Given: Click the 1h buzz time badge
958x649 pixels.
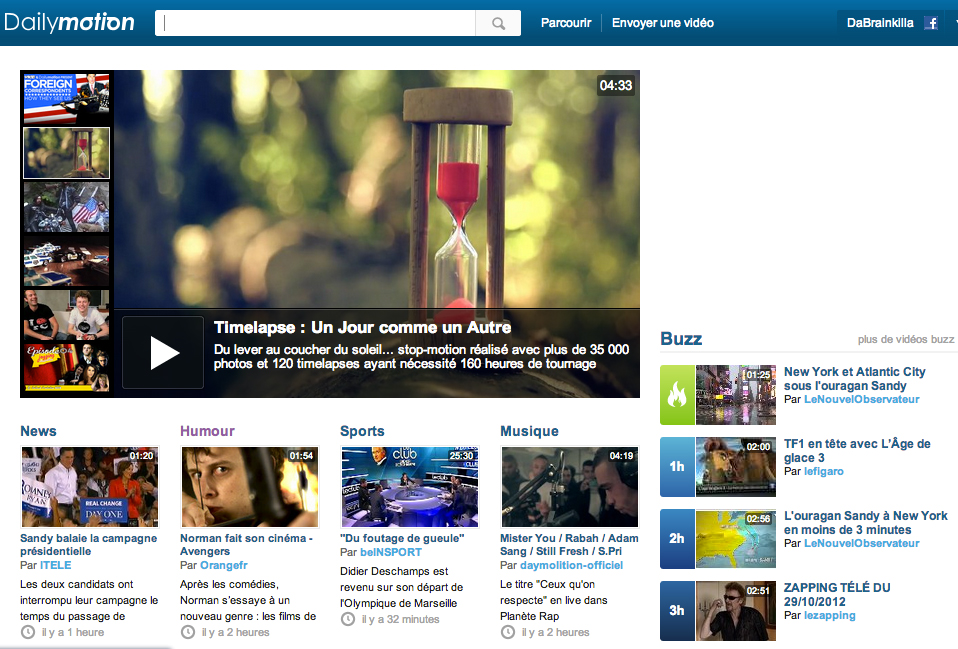Looking at the screenshot, I should (x=677, y=467).
